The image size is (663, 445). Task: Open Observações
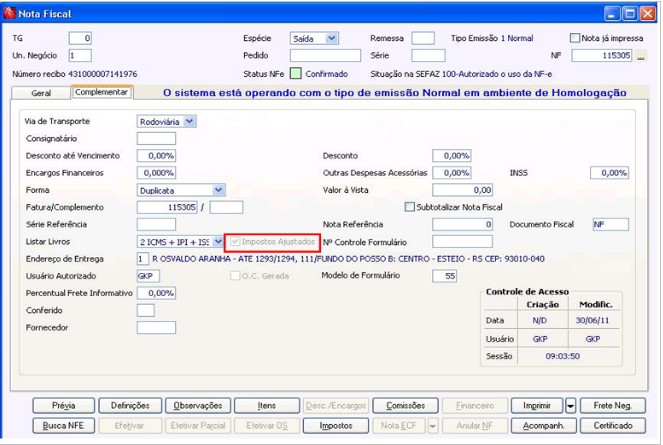(x=197, y=406)
